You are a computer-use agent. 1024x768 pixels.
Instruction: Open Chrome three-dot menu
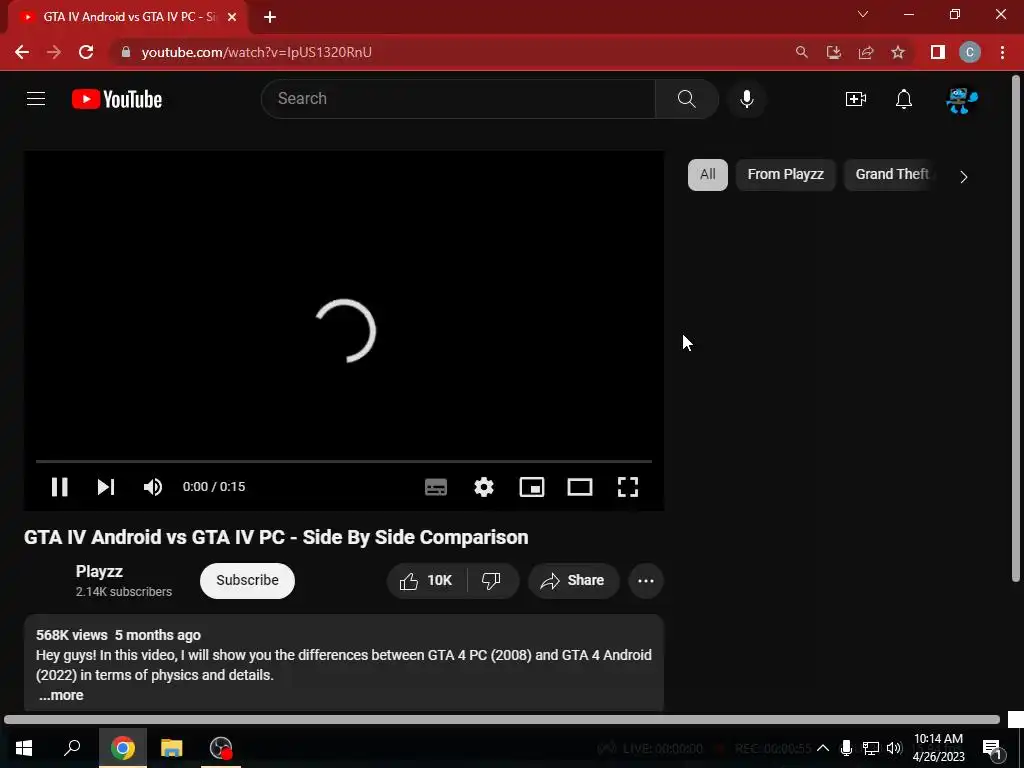[x=1002, y=52]
